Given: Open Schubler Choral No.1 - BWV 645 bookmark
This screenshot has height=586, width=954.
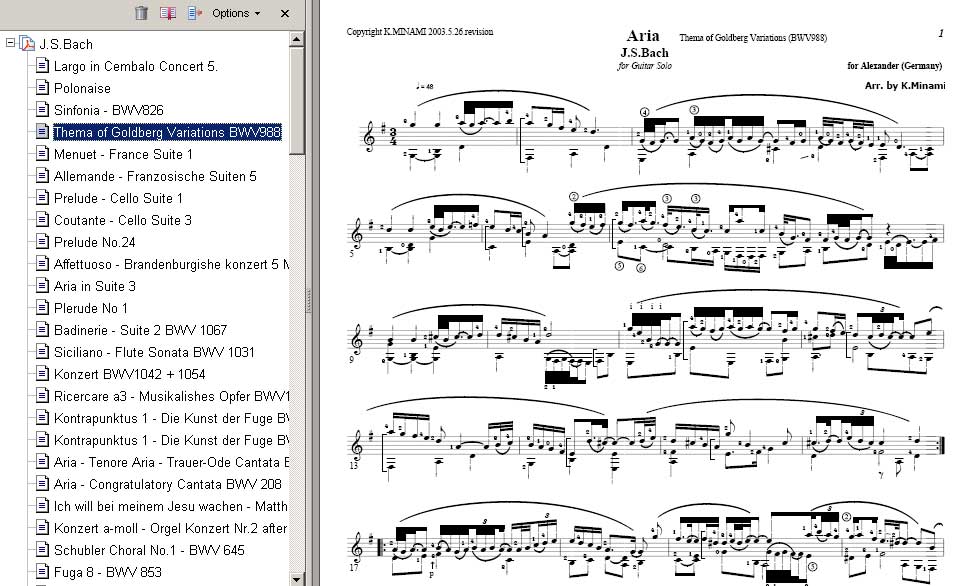Looking at the screenshot, I should [149, 550].
